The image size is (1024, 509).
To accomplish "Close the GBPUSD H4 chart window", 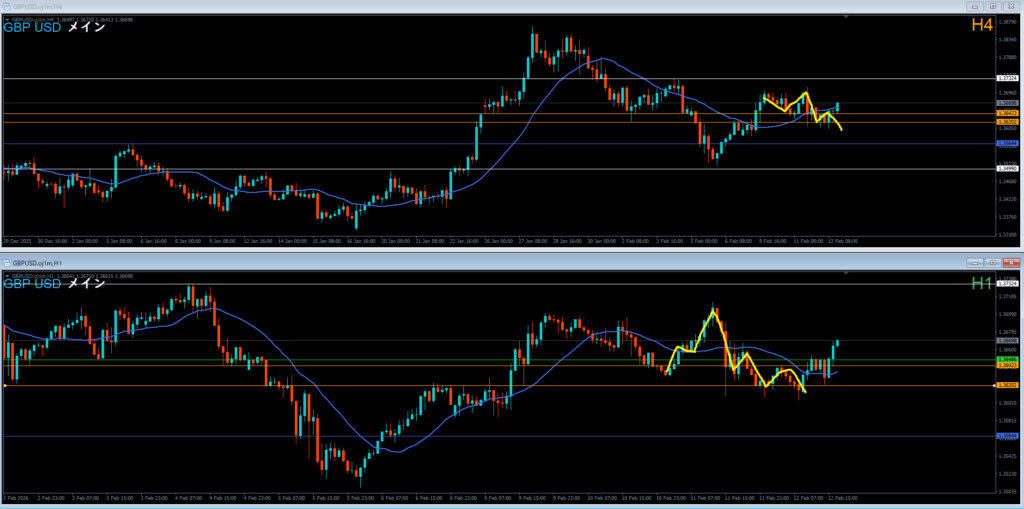I will click(x=1011, y=5).
